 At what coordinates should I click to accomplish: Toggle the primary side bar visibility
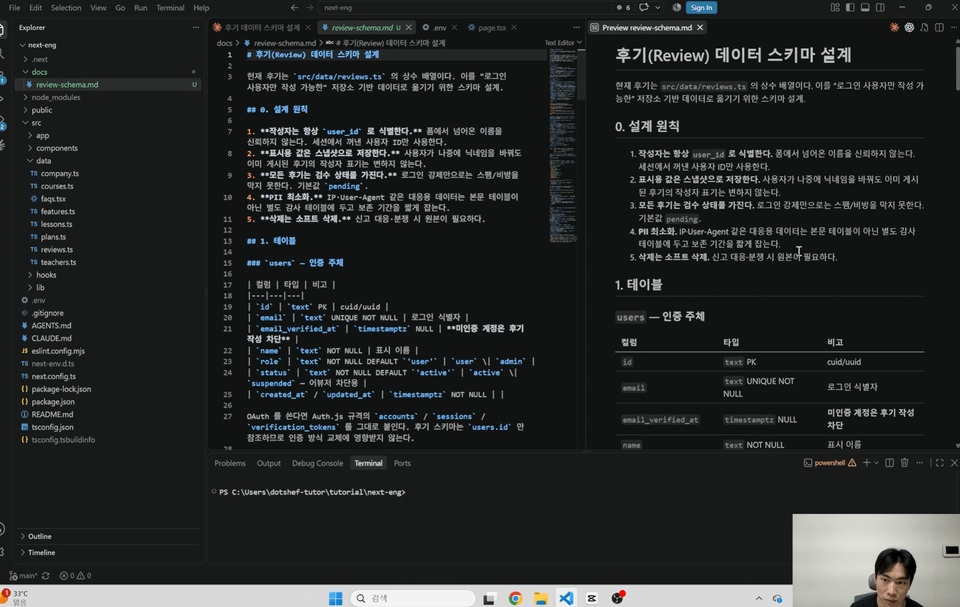(x=850, y=7)
